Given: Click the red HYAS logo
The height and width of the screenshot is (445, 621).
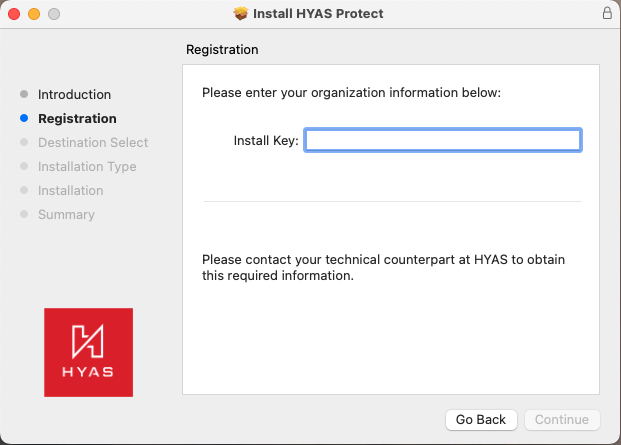Looking at the screenshot, I should [89, 352].
